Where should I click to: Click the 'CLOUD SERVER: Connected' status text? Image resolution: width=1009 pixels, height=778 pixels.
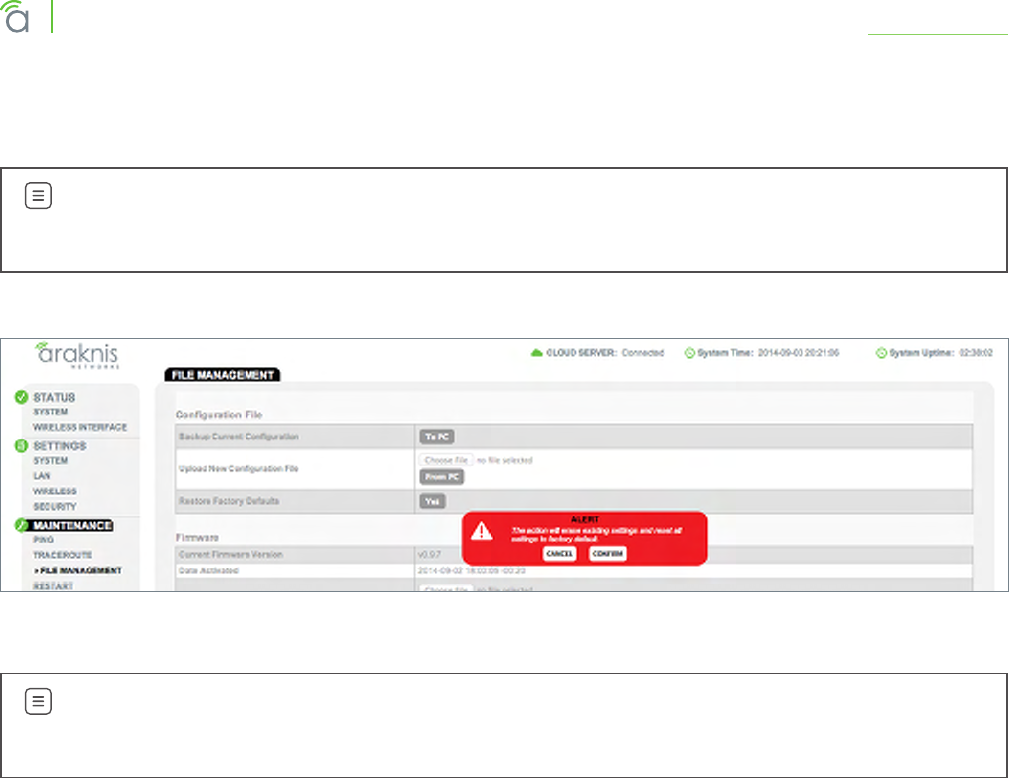[605, 353]
